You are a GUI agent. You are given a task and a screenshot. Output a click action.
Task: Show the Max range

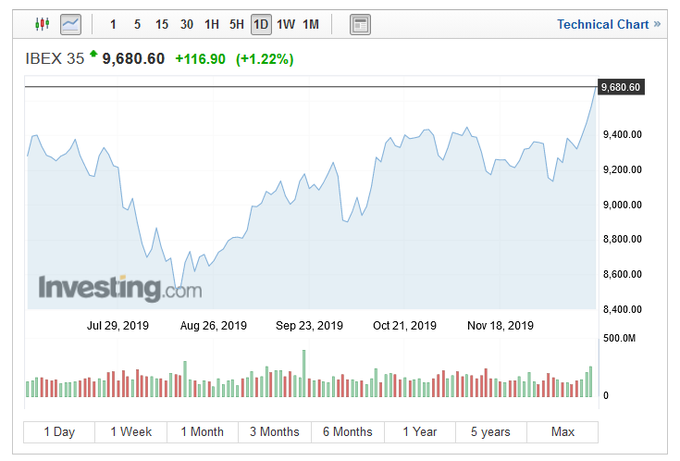562,432
